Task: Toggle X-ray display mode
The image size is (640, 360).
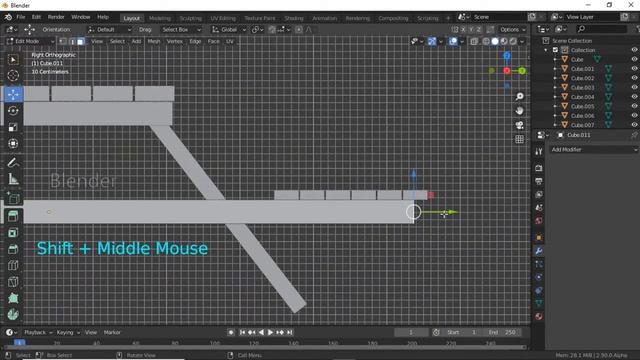Action: tap(473, 41)
